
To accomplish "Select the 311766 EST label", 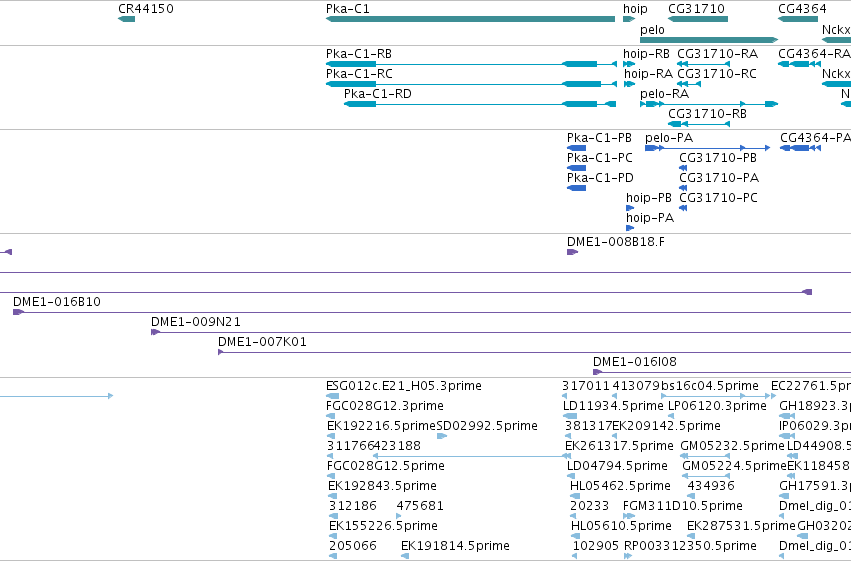I will (x=350, y=447).
